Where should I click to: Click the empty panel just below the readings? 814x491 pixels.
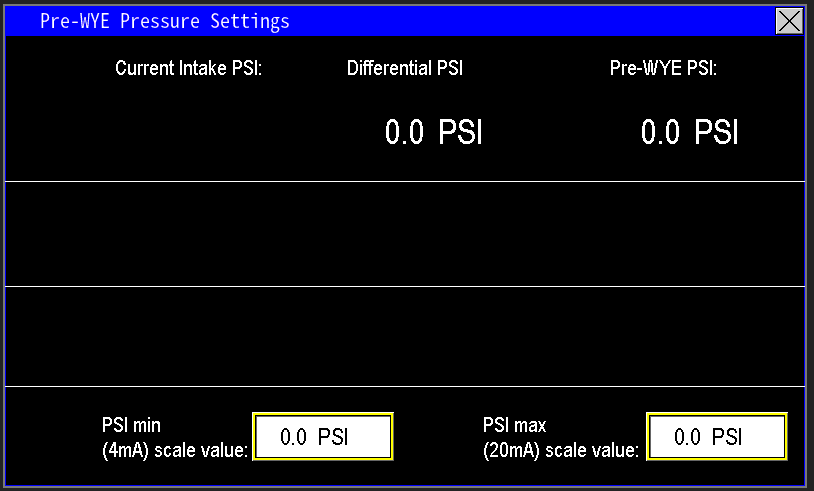click(405, 234)
